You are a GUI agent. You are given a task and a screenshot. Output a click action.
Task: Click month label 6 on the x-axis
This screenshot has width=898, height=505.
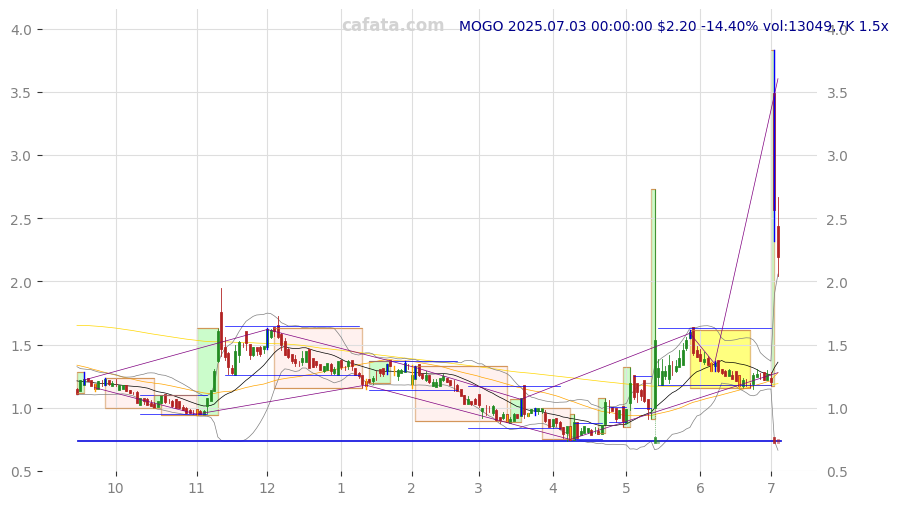pyautogui.click(x=700, y=488)
